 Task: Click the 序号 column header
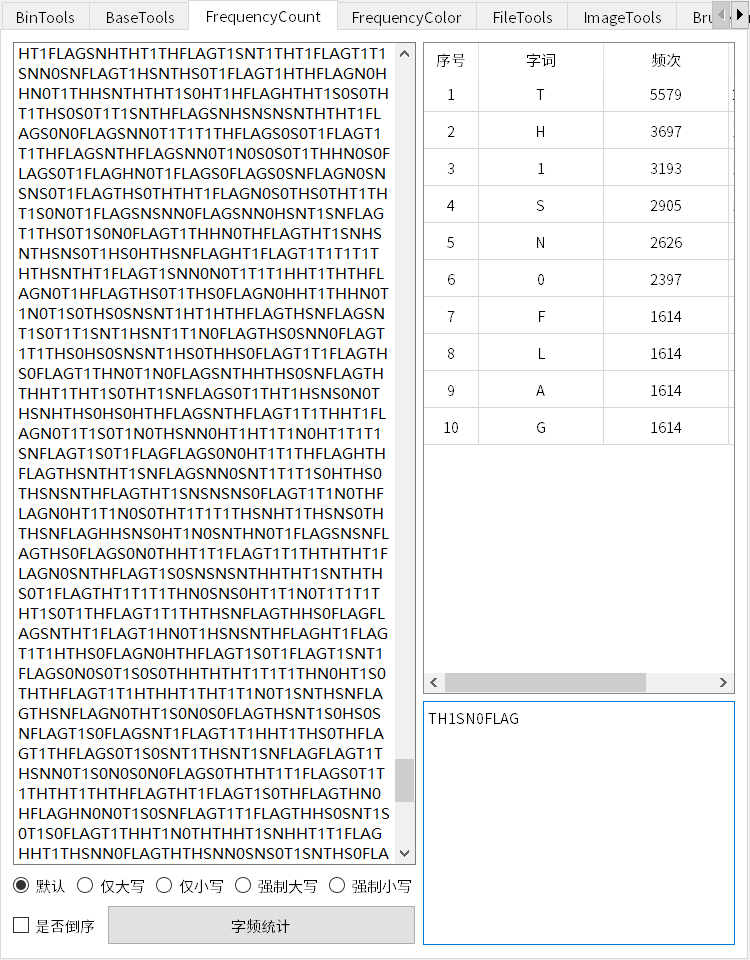click(x=451, y=59)
